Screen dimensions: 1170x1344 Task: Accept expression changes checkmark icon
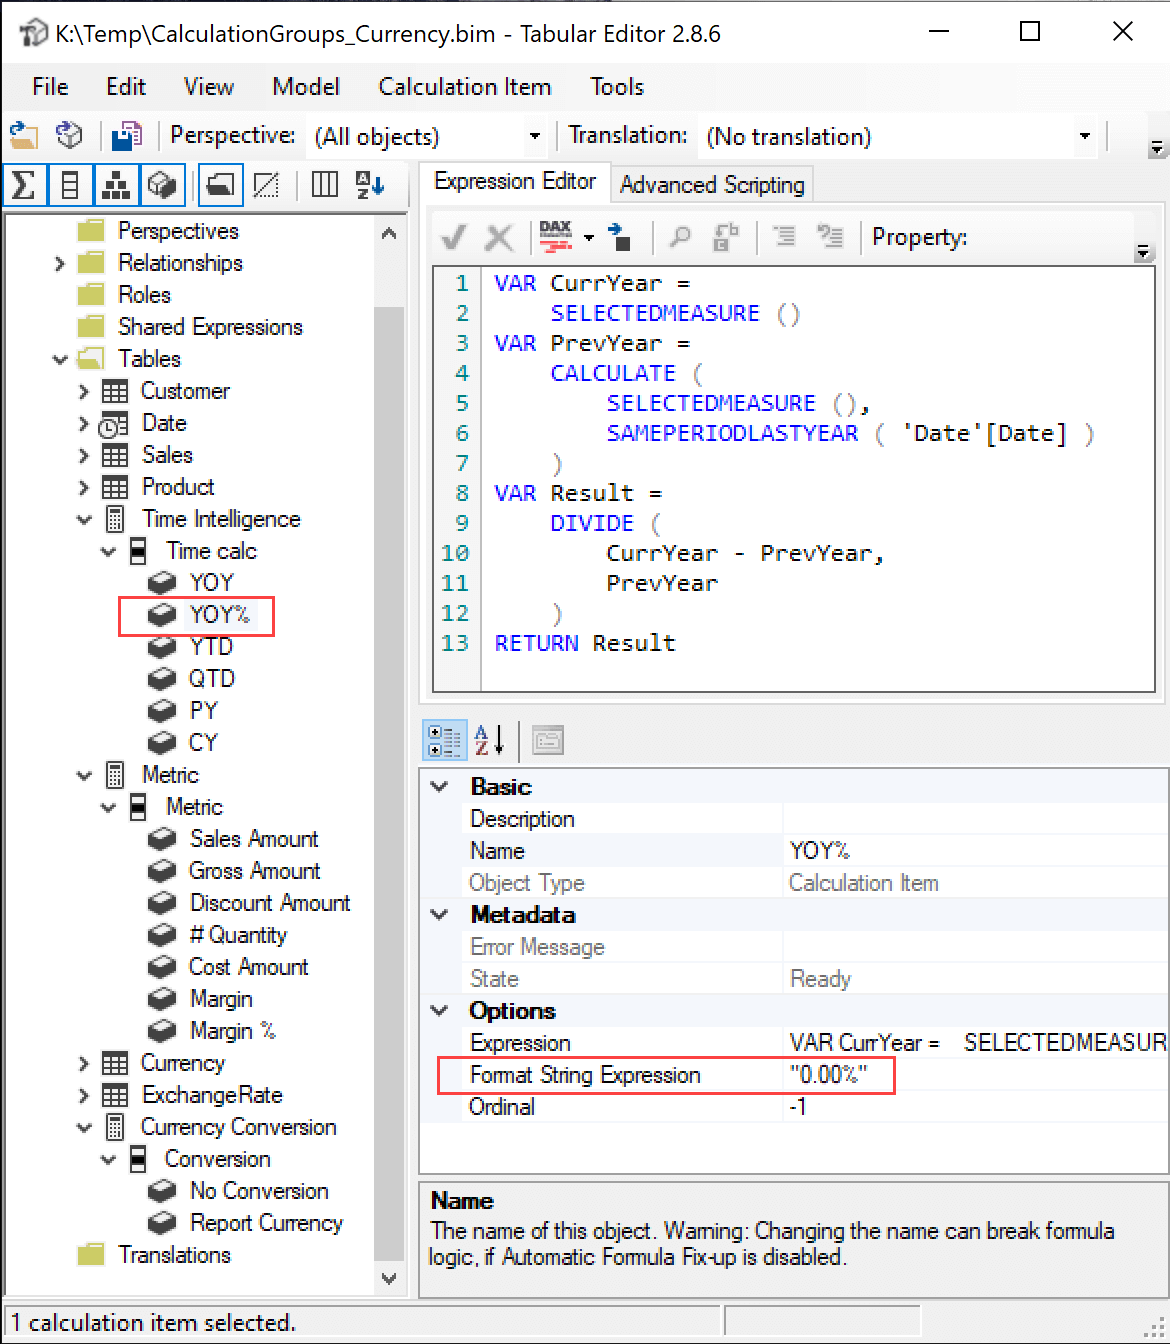453,237
